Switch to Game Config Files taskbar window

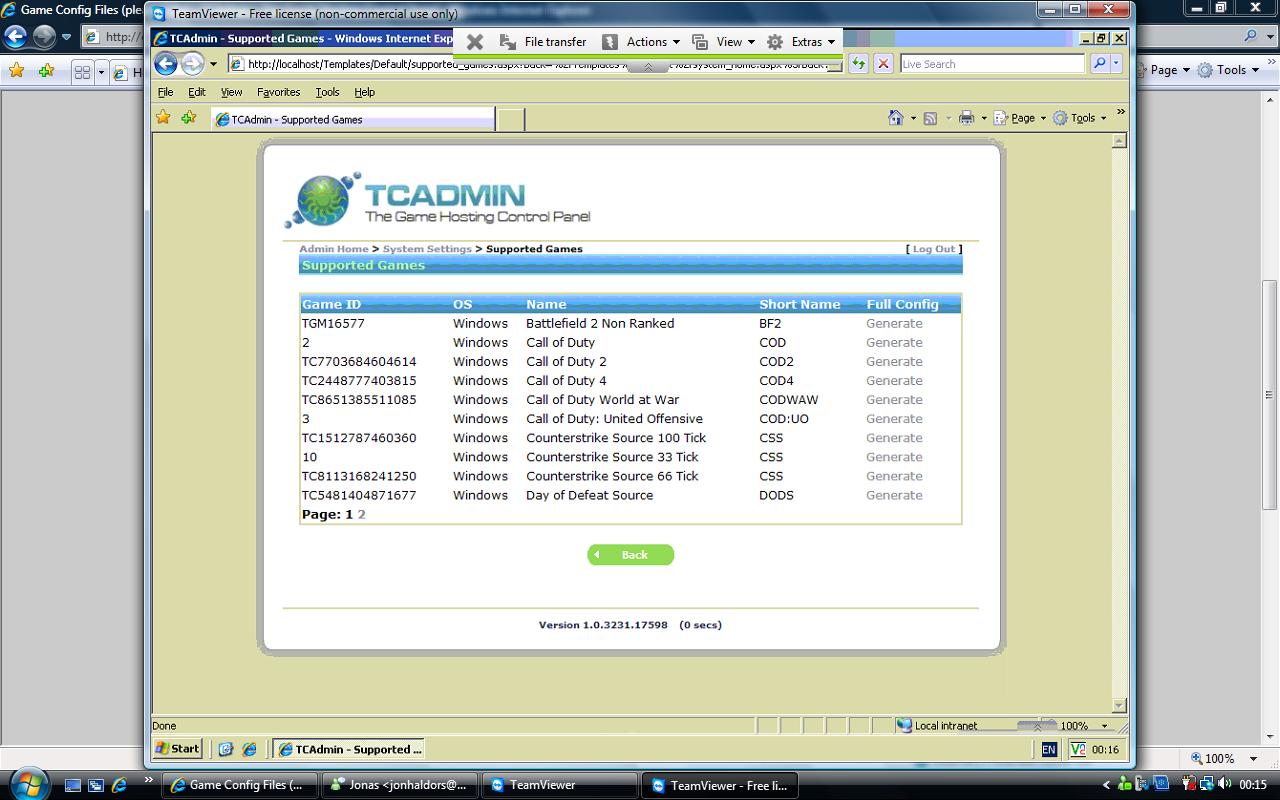pyautogui.click(x=240, y=785)
